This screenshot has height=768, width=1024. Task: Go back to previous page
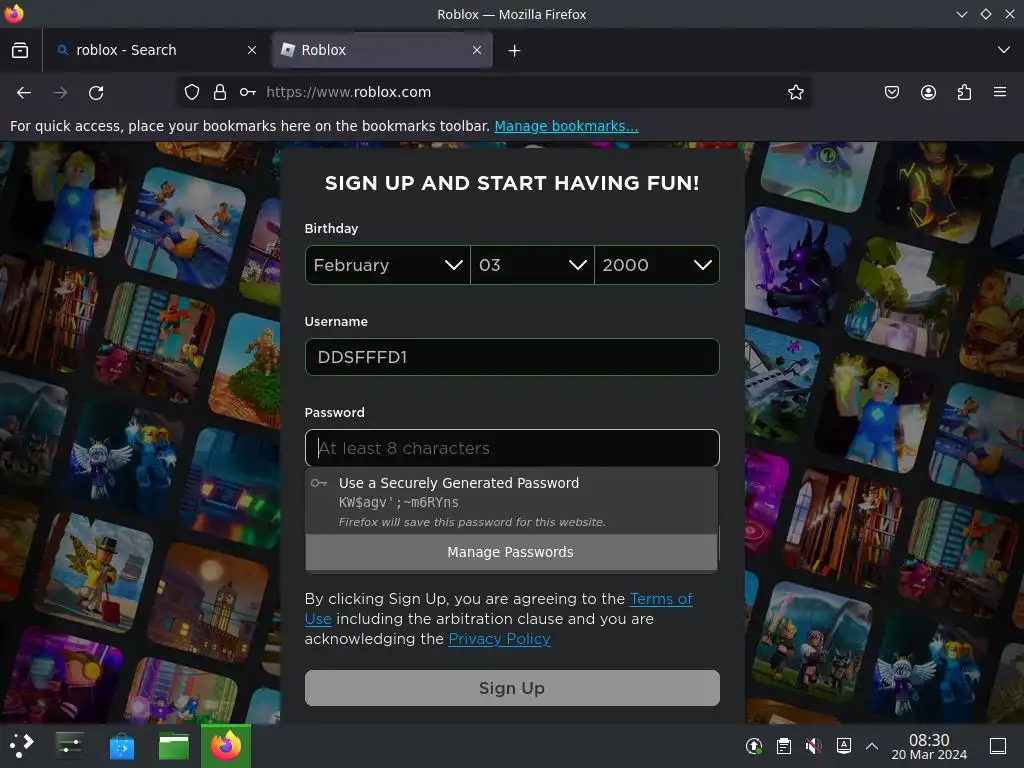click(24, 93)
